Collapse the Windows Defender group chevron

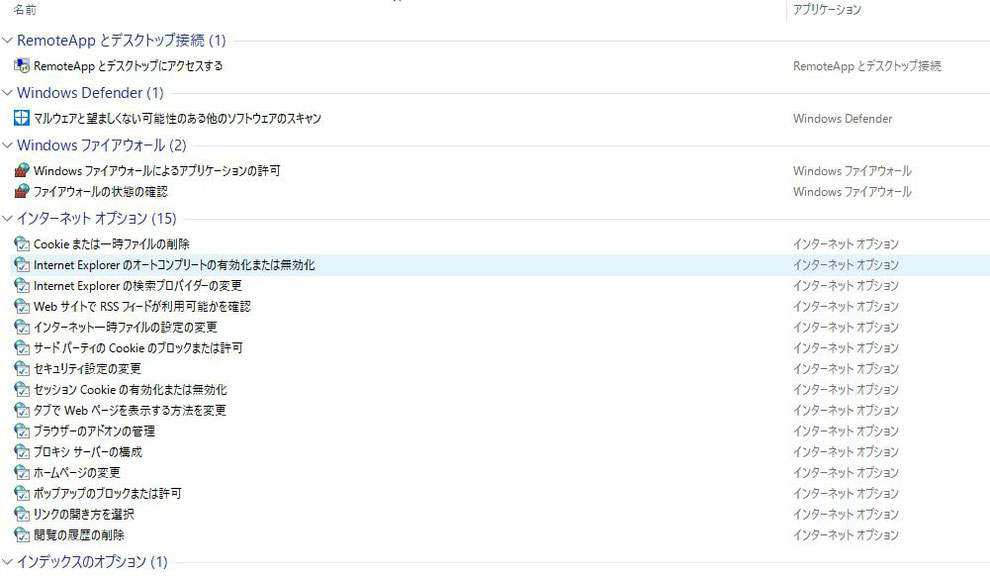(7, 93)
